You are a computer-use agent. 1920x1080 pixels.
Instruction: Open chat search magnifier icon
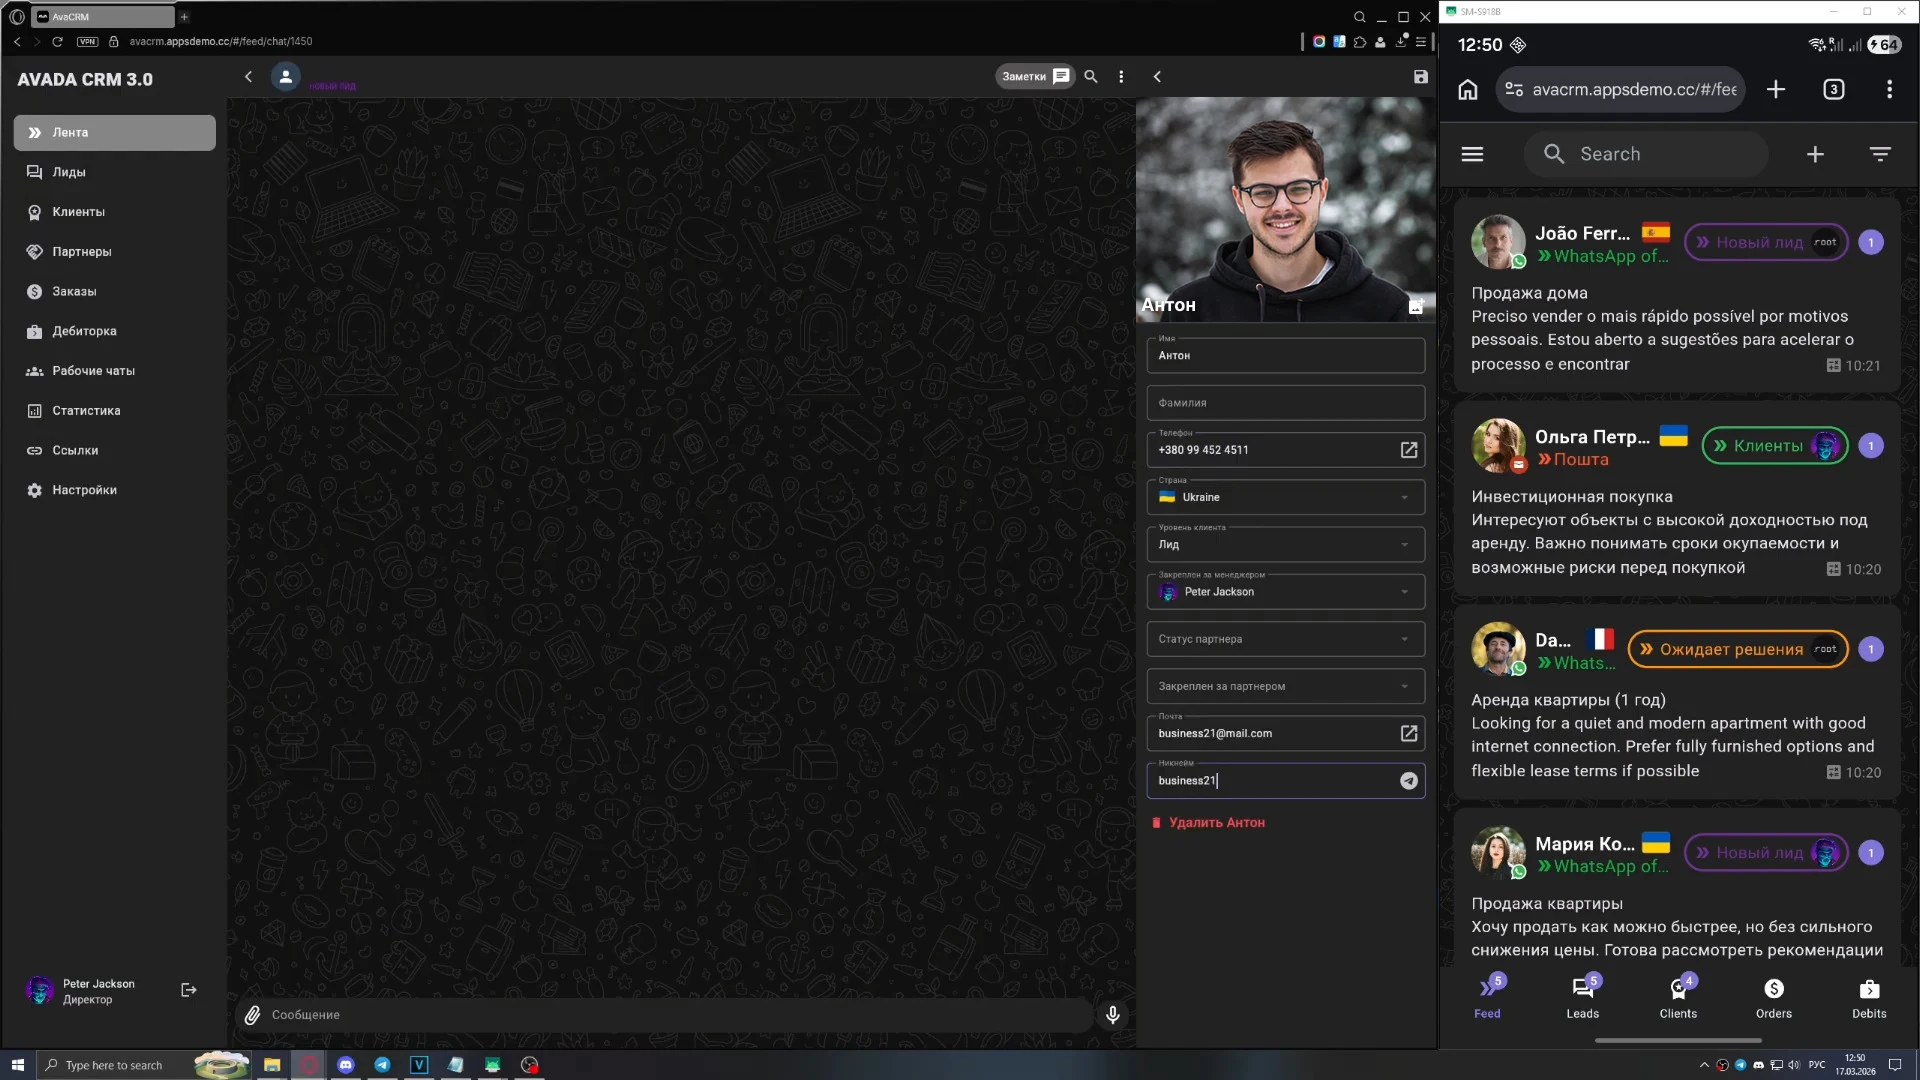point(1091,77)
